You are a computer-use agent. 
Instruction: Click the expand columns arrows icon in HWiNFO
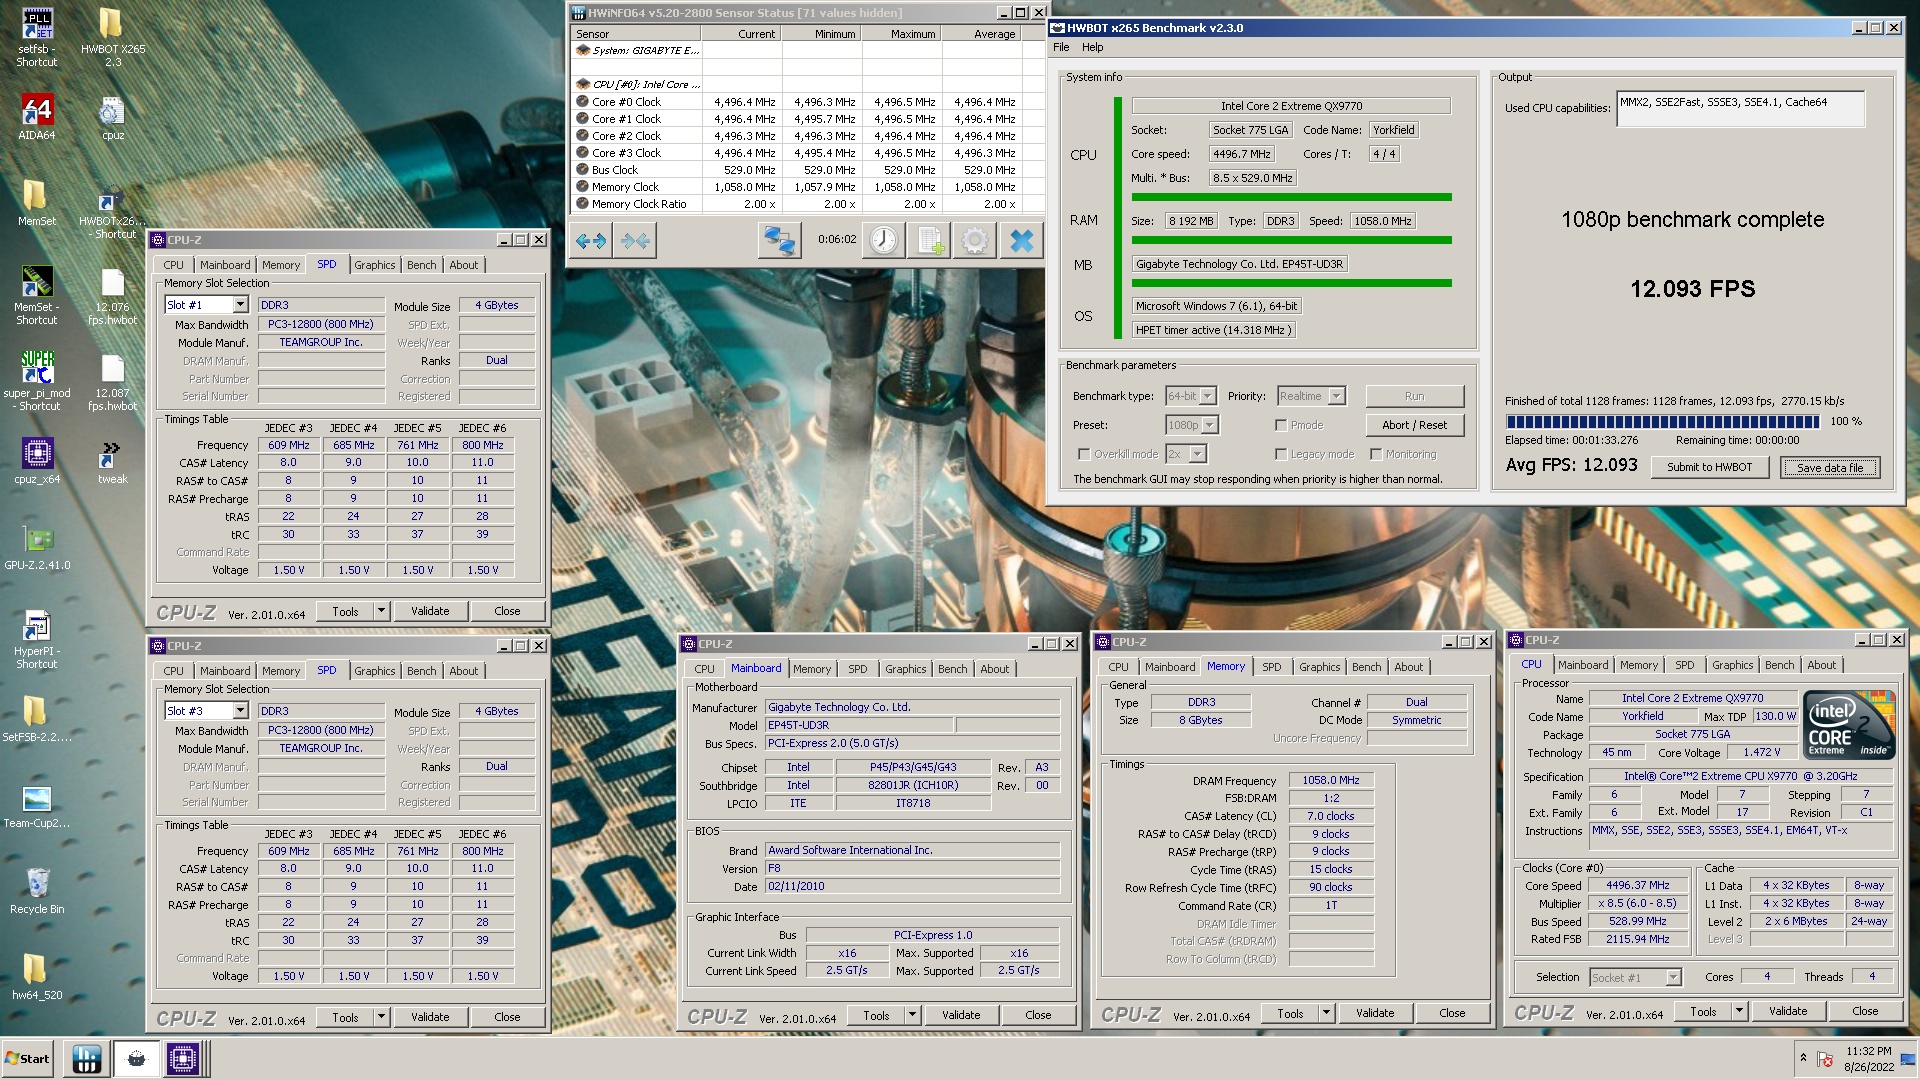point(591,240)
